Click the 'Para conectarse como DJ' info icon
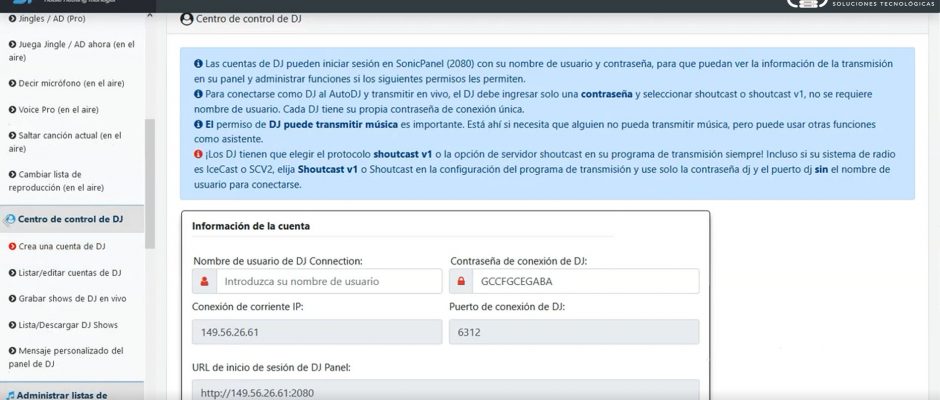 pos(198,94)
